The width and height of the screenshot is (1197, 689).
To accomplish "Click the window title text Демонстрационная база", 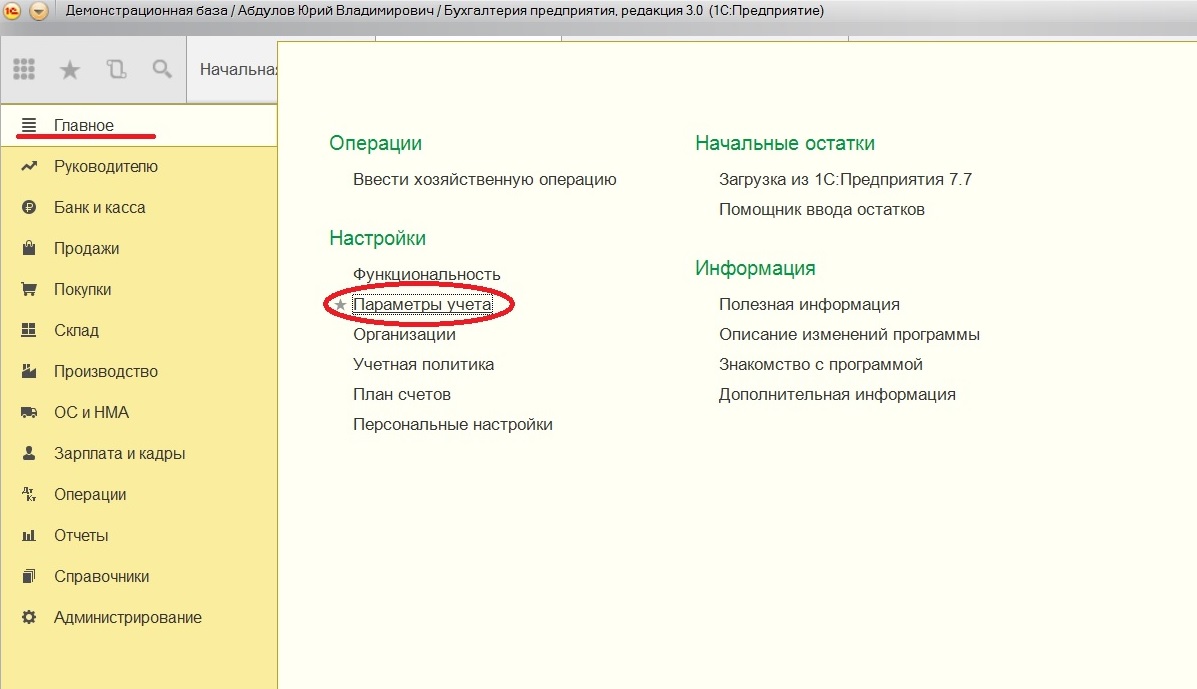I will (147, 11).
